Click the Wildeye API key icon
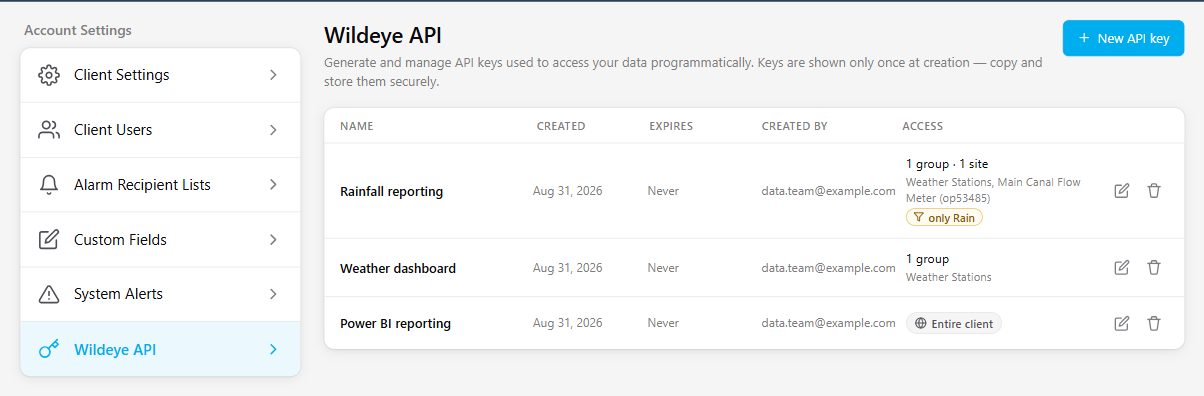 tap(49, 349)
